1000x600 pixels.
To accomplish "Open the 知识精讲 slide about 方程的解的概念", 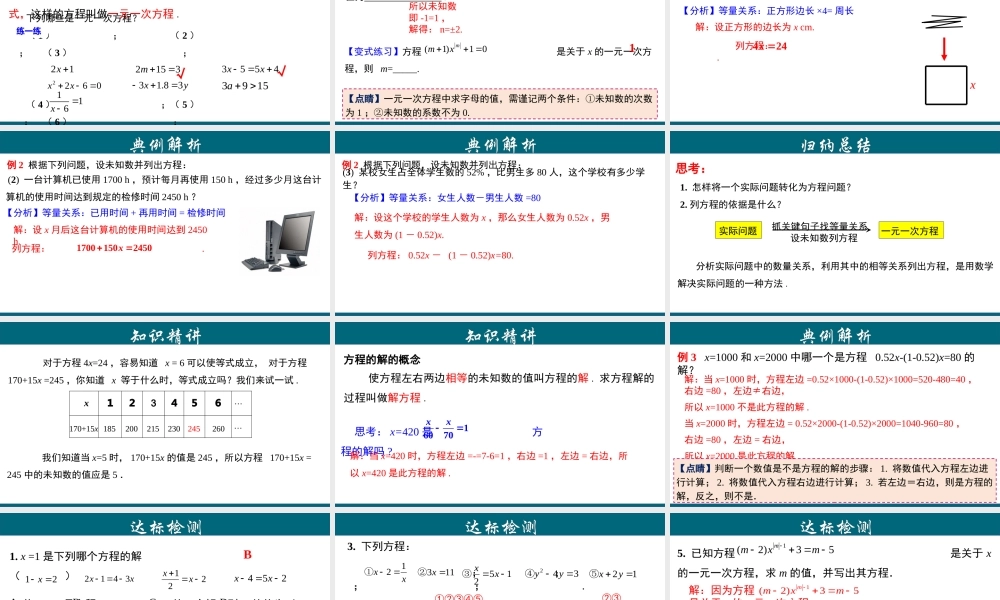I will point(500,414).
